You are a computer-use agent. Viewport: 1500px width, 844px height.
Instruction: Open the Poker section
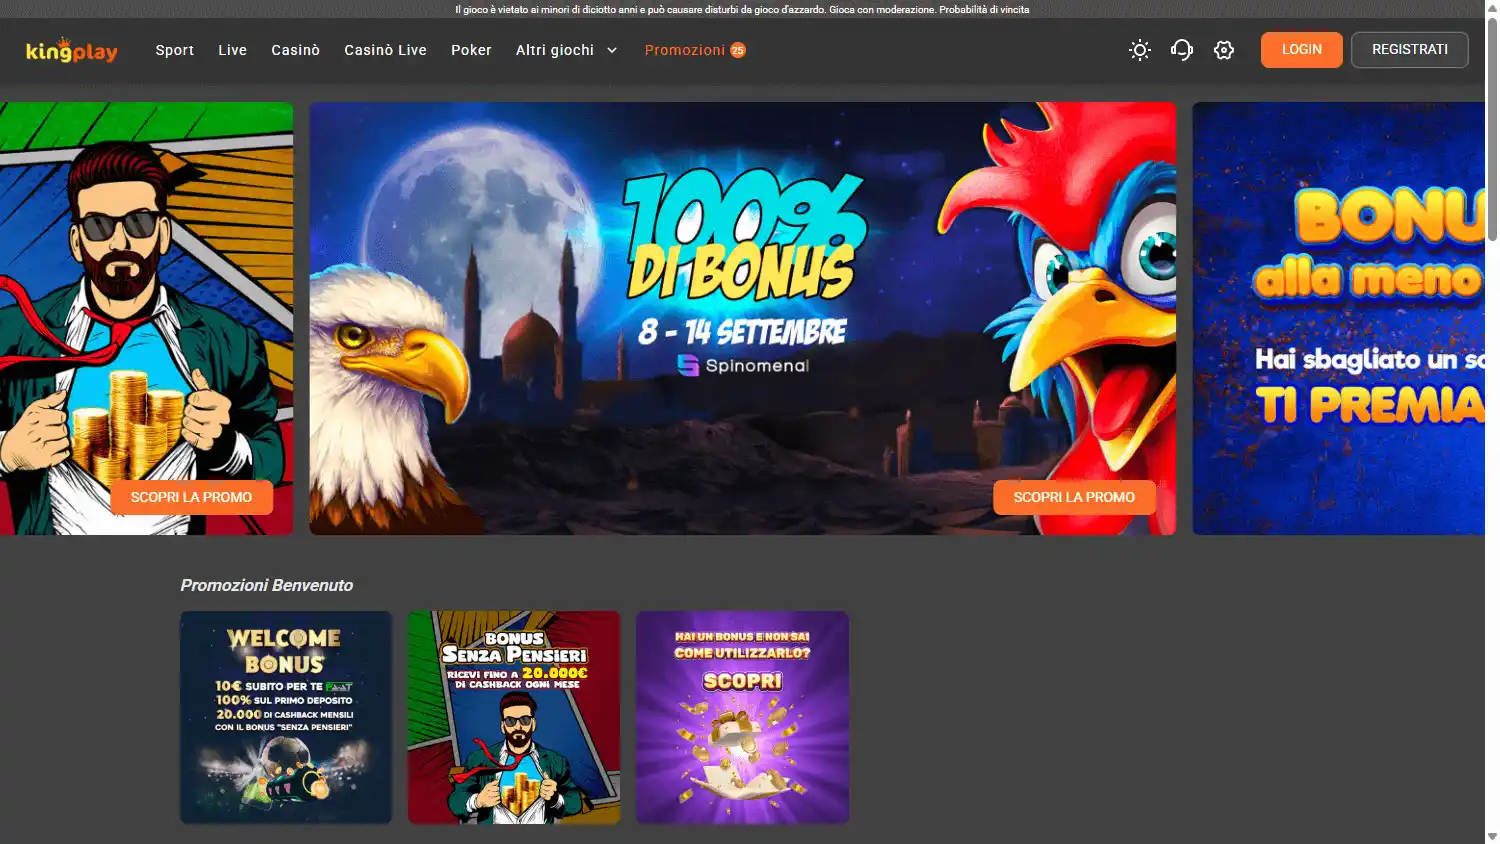click(471, 50)
